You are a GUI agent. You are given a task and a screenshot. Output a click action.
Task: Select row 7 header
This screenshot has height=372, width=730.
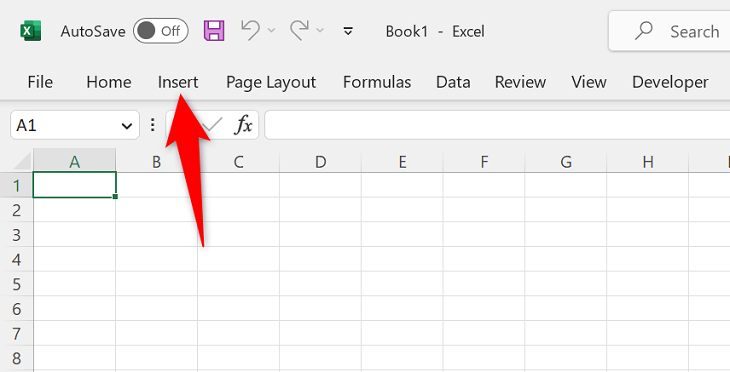coord(17,333)
